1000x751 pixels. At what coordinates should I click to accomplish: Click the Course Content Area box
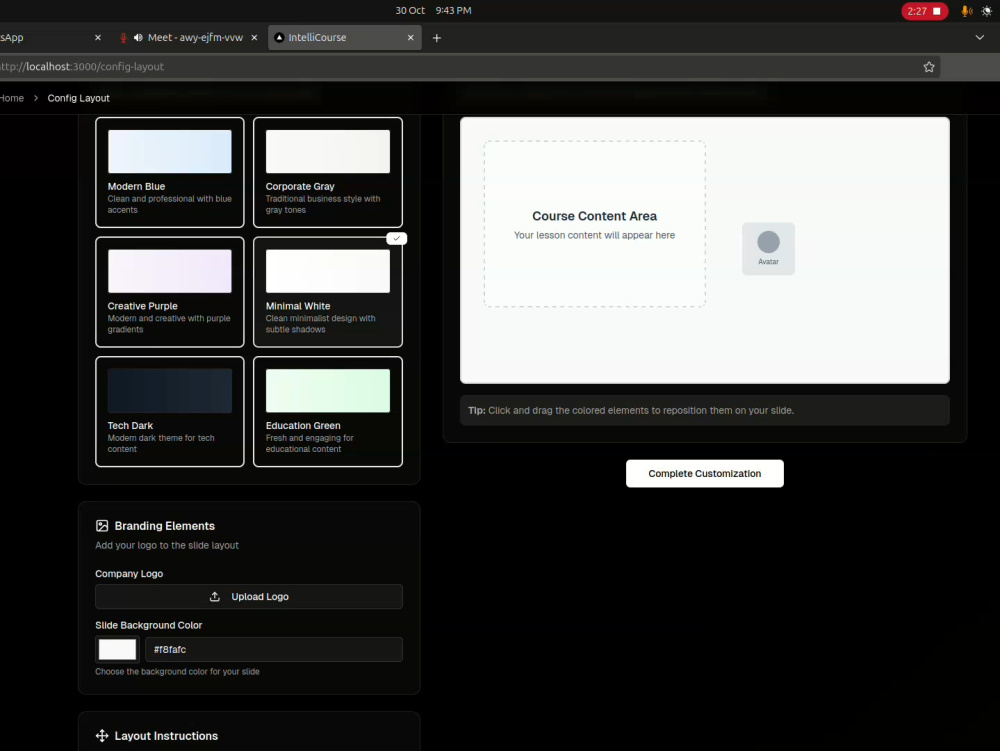(x=594, y=224)
